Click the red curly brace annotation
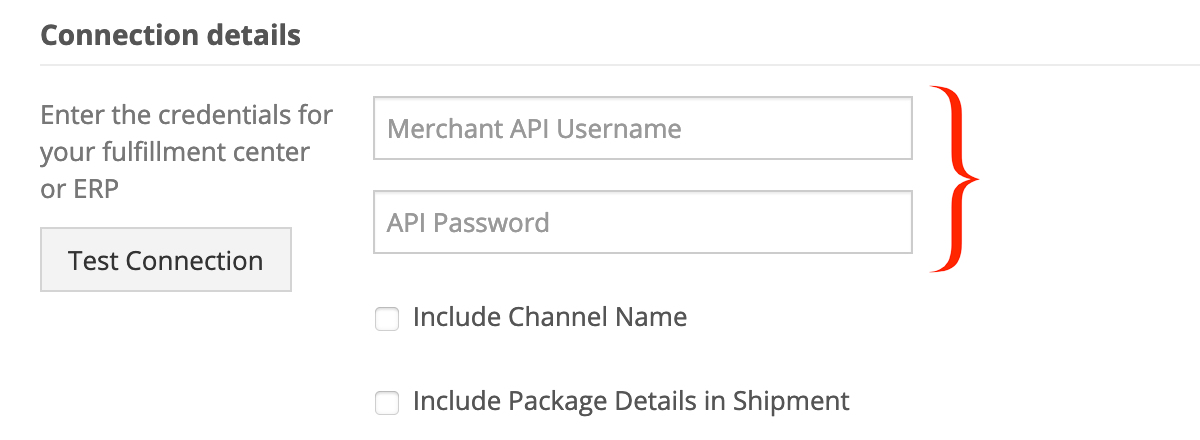The width and height of the screenshot is (1200, 440). click(954, 180)
